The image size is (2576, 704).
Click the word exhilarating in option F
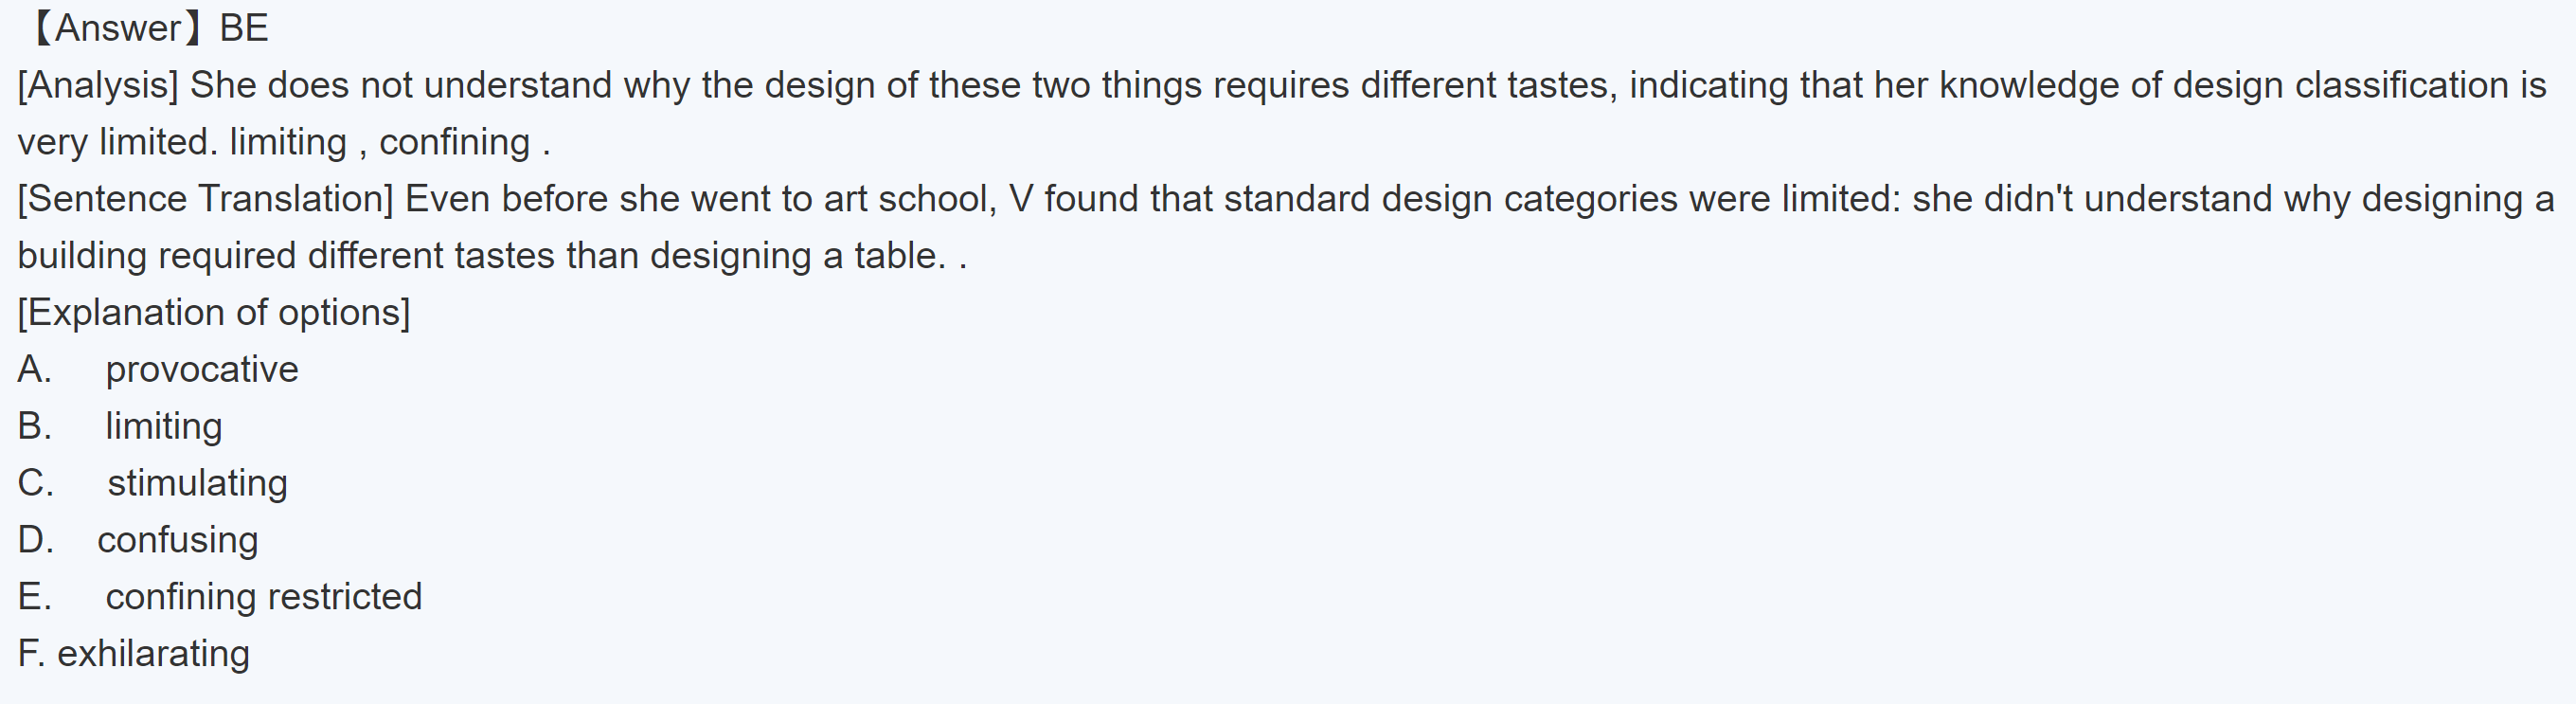153,654
